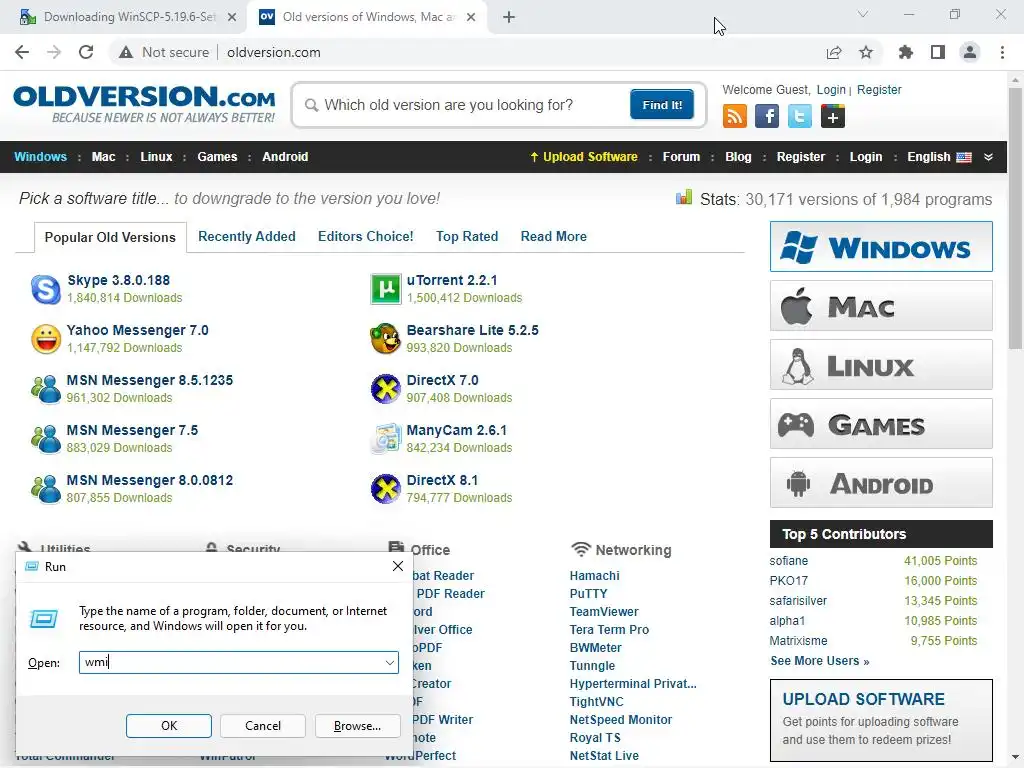The height and width of the screenshot is (768, 1024).
Task: Open the Mac nav menu item
Action: (x=103, y=157)
